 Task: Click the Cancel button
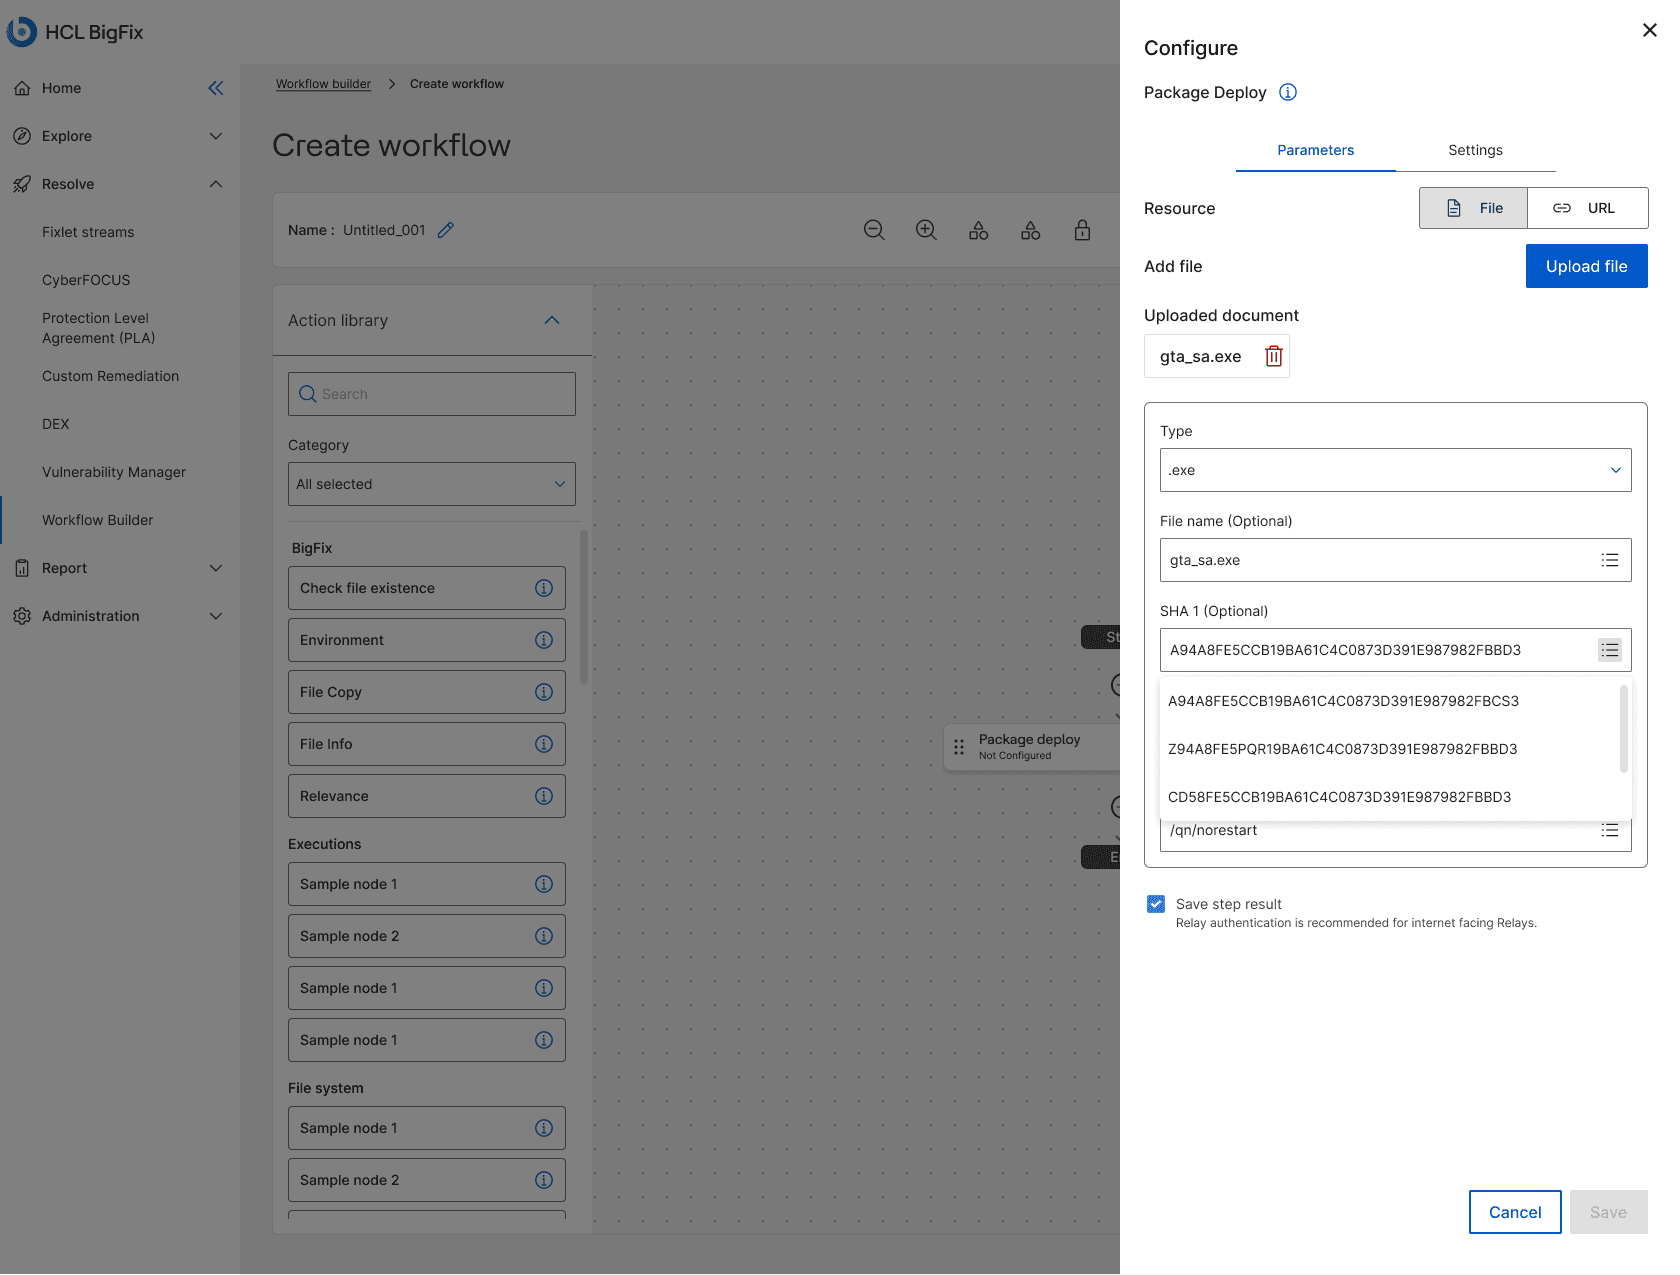click(1515, 1212)
